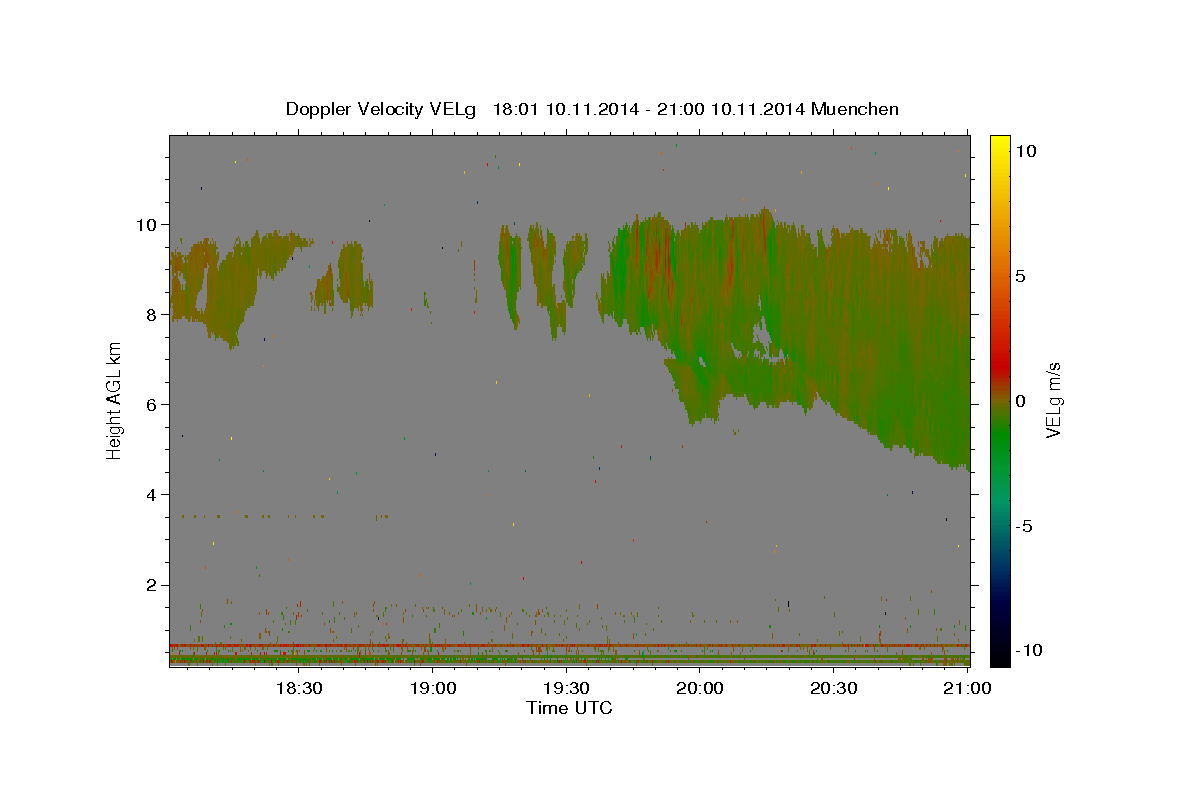This screenshot has height=800, width=1200.
Task: Click the height tick label 8
Action: (x=152, y=314)
